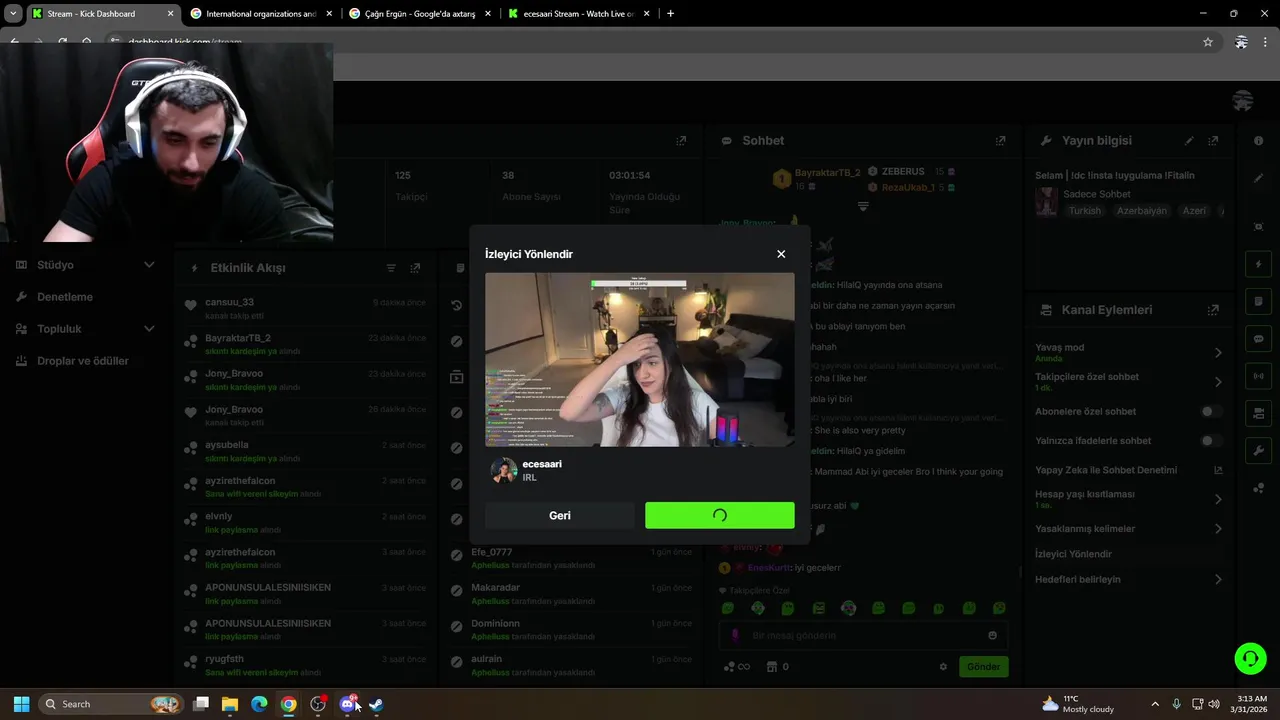Click the Gönder send button
1280x720 pixels.
coord(983,667)
